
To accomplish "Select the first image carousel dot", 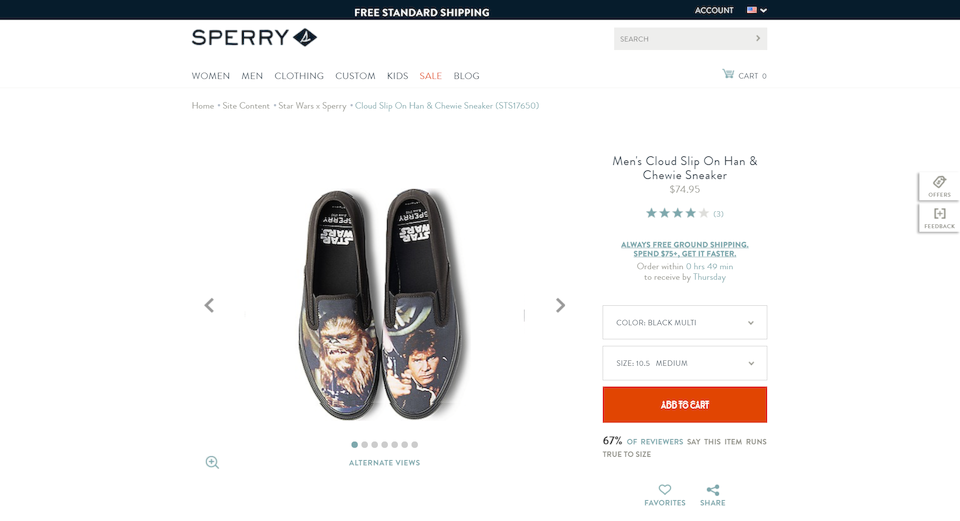I will 354,444.
